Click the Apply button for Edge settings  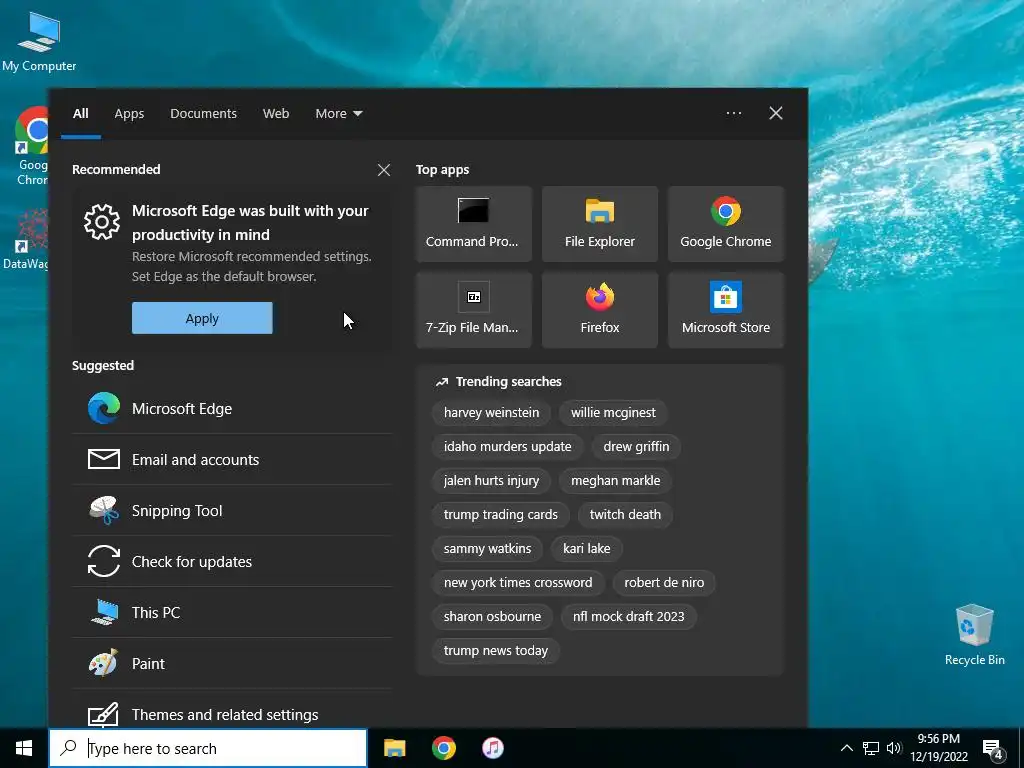(202, 318)
